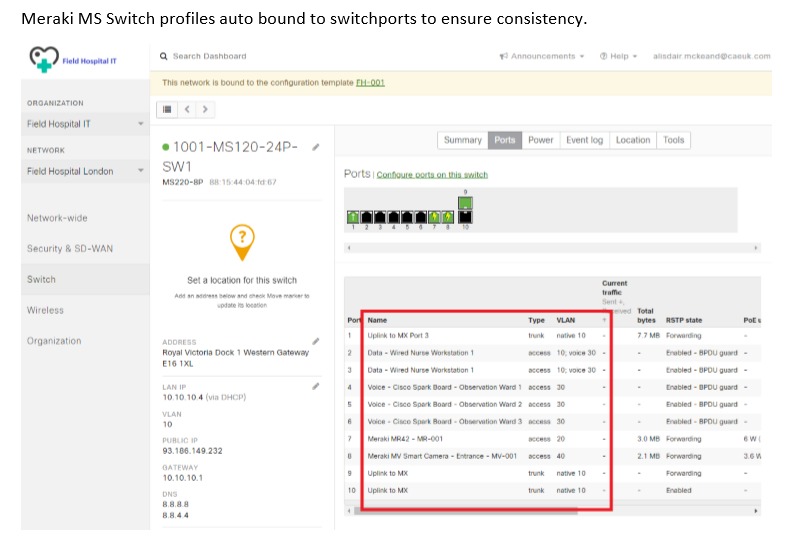The height and width of the screenshot is (551, 792).
Task: Select port 8 in the port diagram
Action: (x=448, y=217)
